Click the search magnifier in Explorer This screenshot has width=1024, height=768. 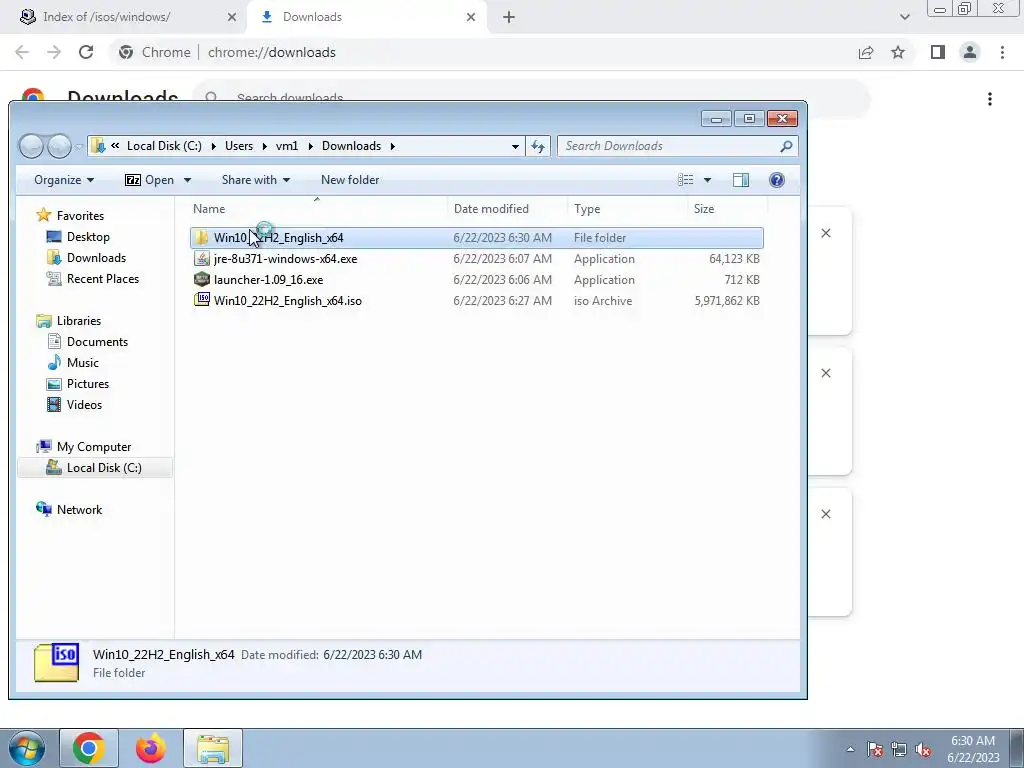click(x=786, y=146)
